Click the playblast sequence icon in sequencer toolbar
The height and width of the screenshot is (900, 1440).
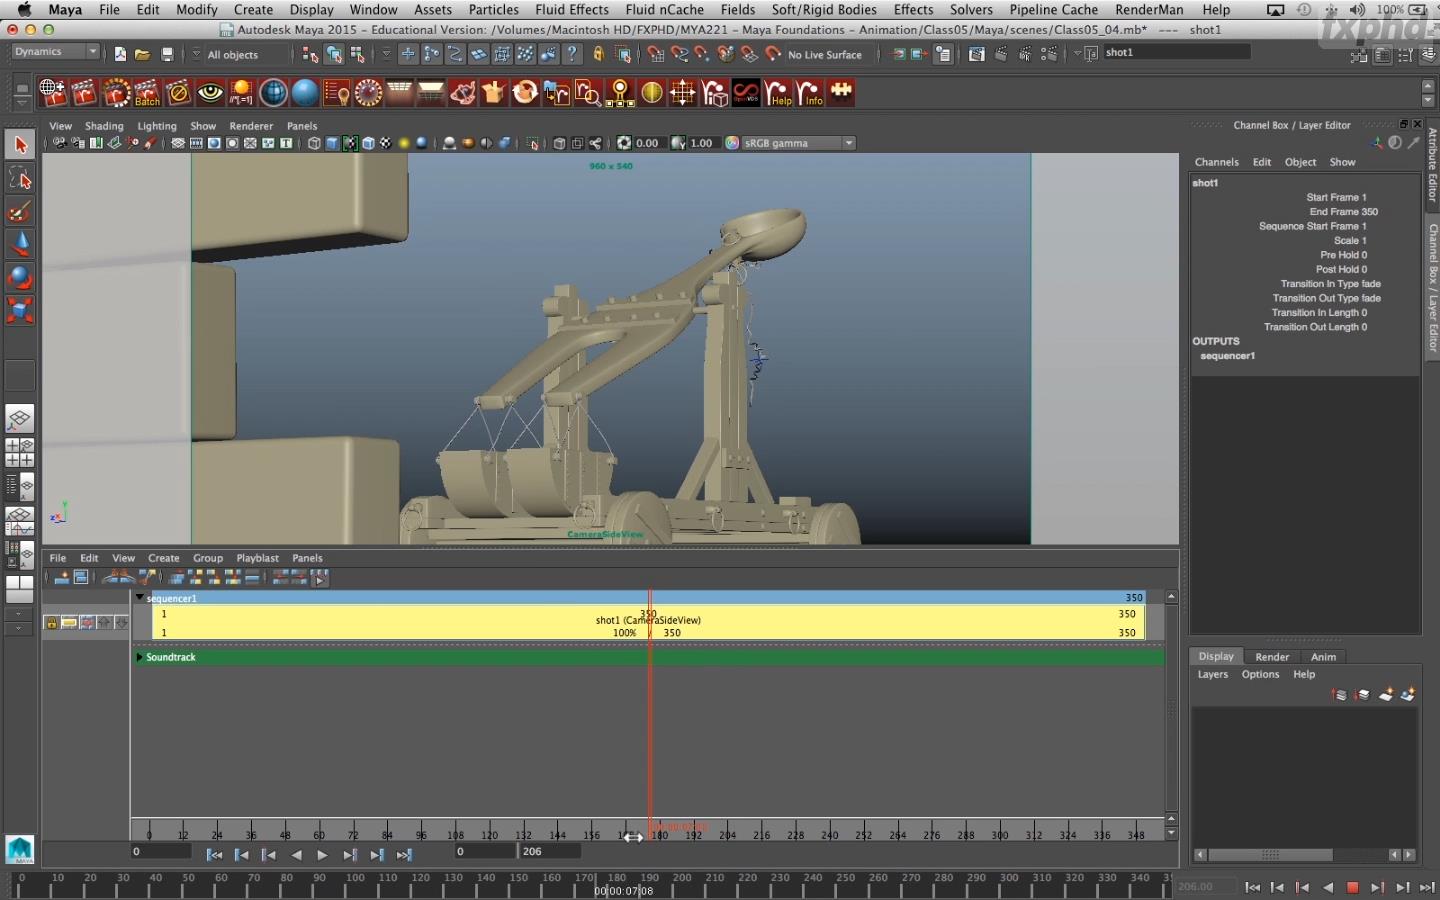click(320, 578)
